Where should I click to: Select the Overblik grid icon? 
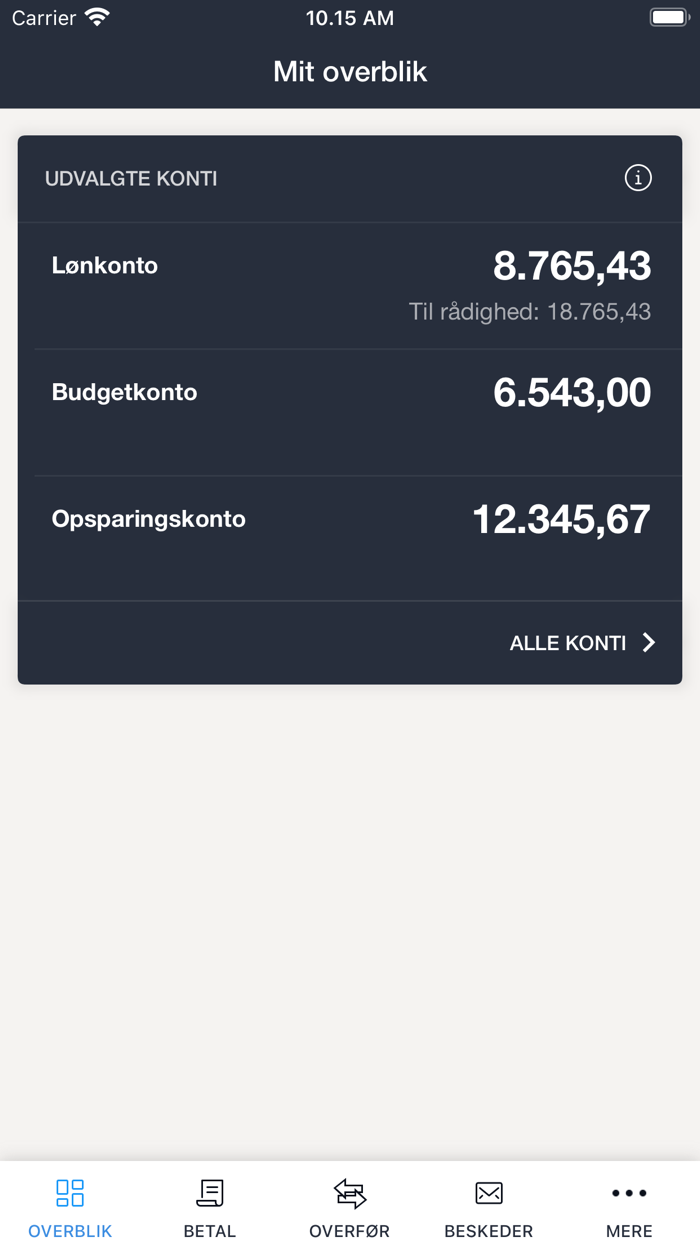[69, 1192]
